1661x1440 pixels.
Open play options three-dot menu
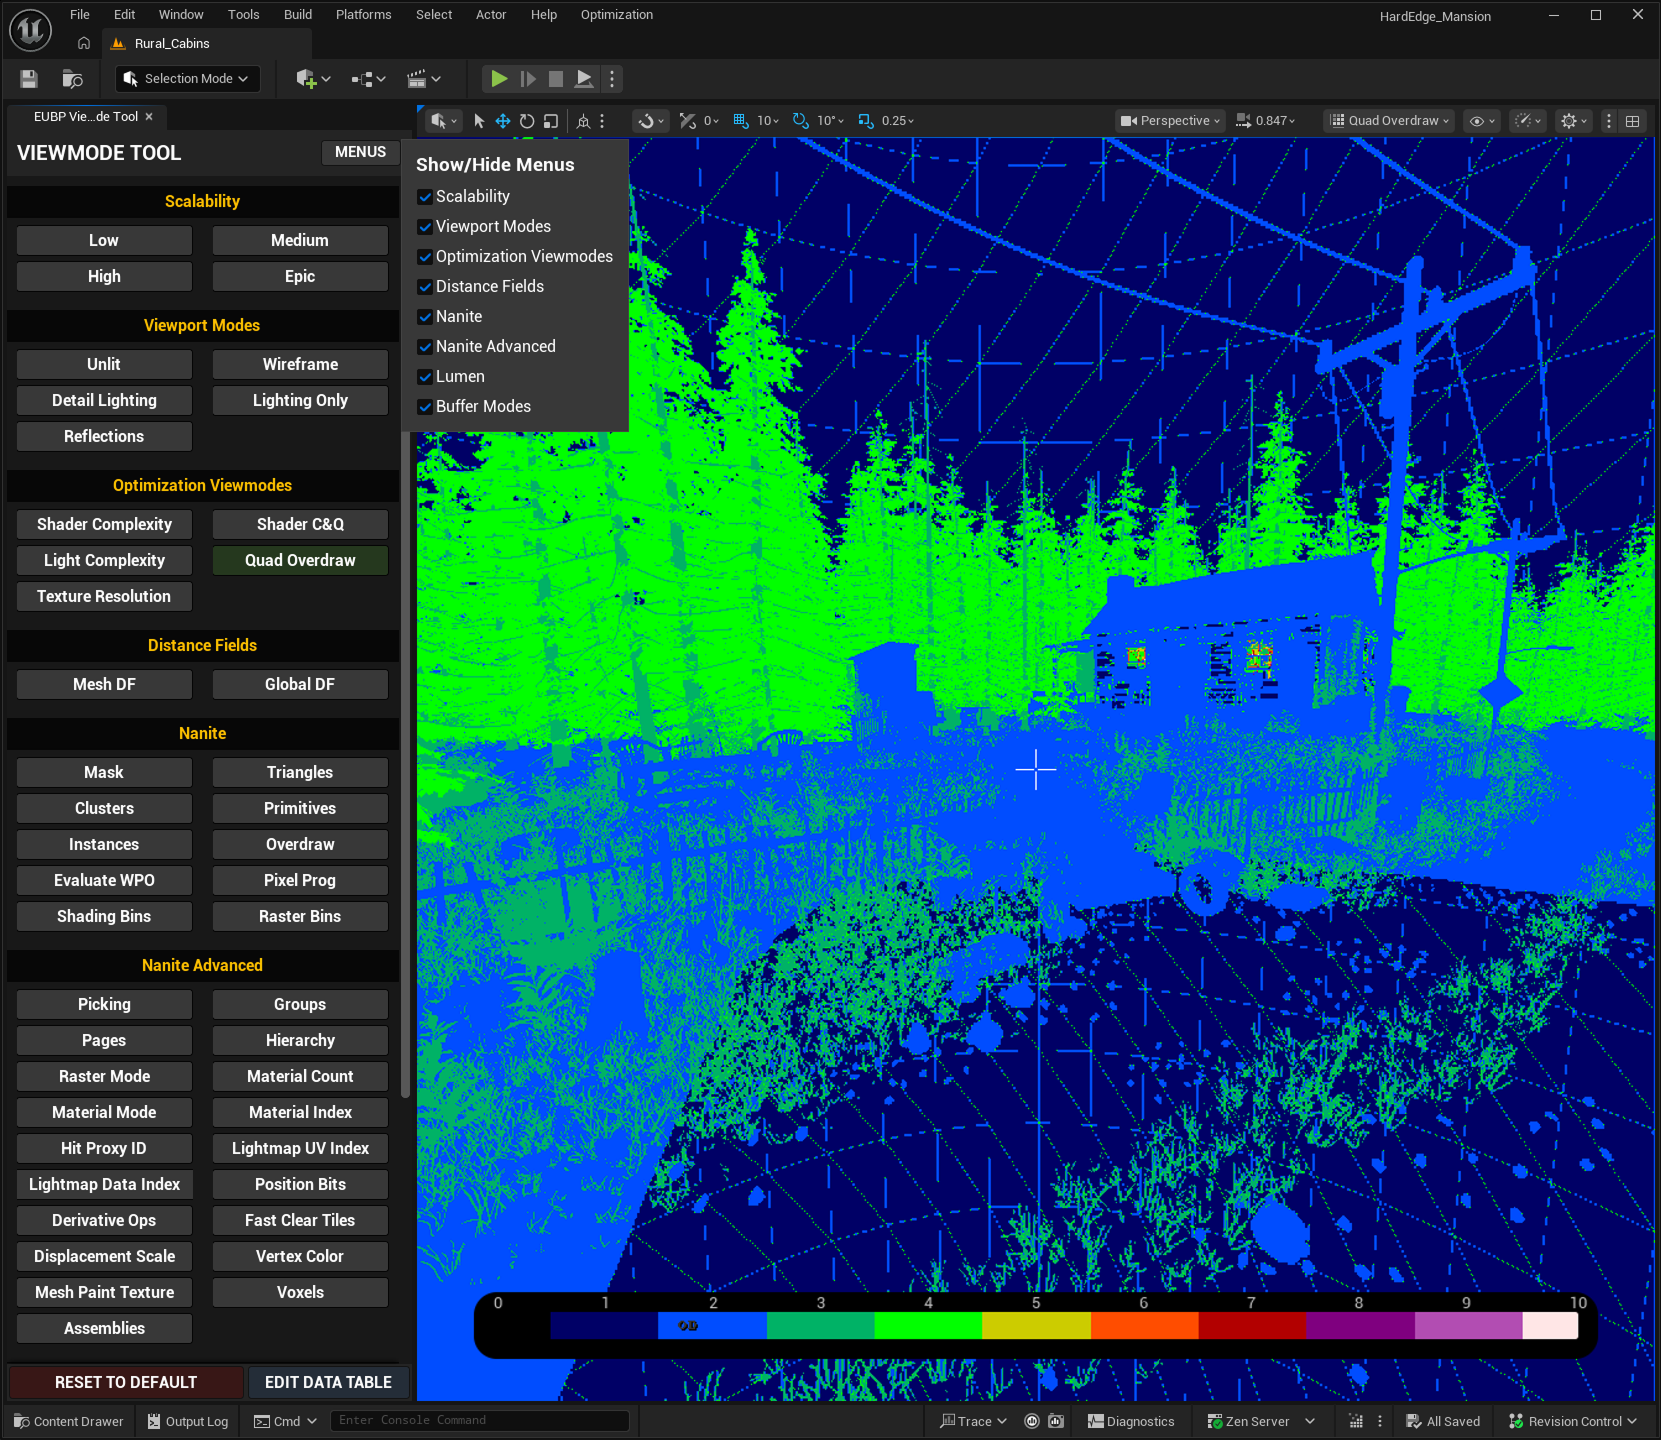pos(612,79)
